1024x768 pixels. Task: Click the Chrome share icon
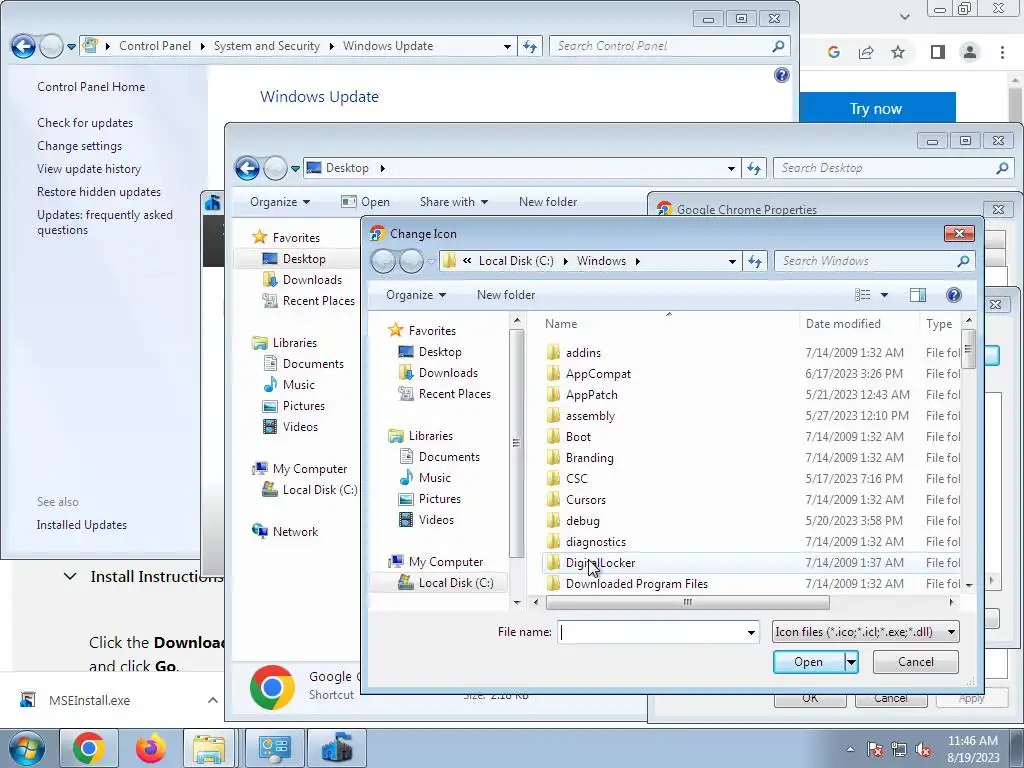[x=866, y=52]
